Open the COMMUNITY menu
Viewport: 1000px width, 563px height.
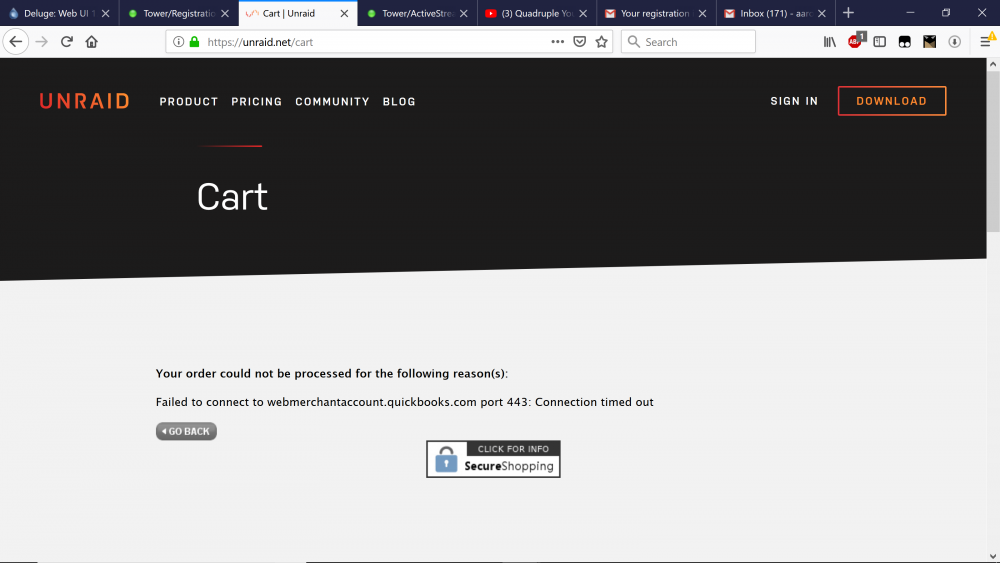(x=332, y=101)
